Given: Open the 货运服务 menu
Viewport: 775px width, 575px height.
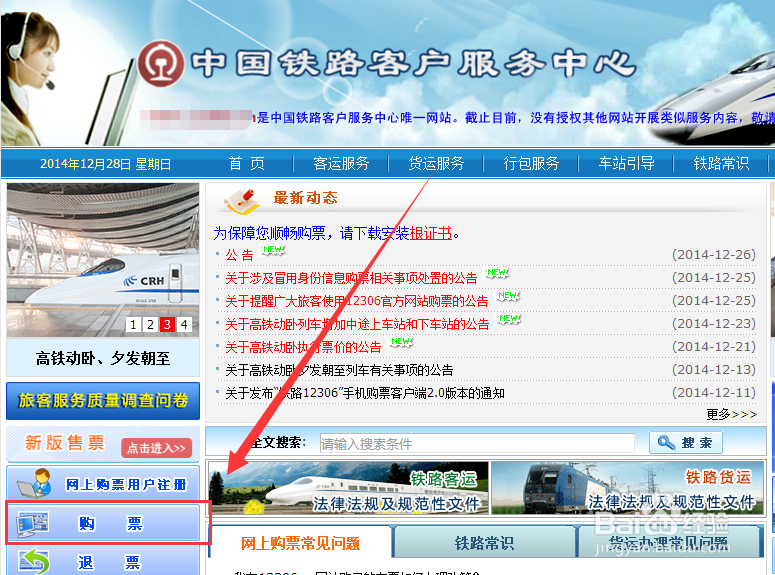Looking at the screenshot, I should coord(436,163).
